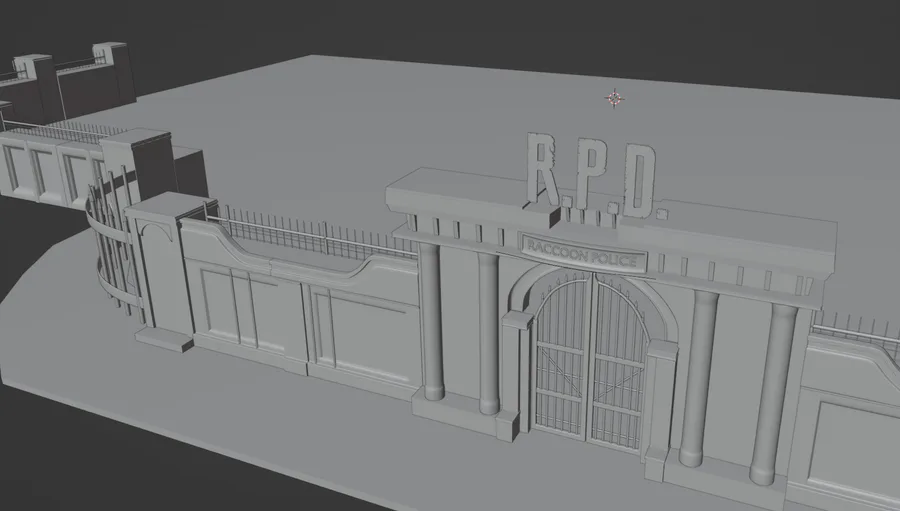Select the arched iron gate's left door
This screenshot has width=900, height=511.
(561, 356)
